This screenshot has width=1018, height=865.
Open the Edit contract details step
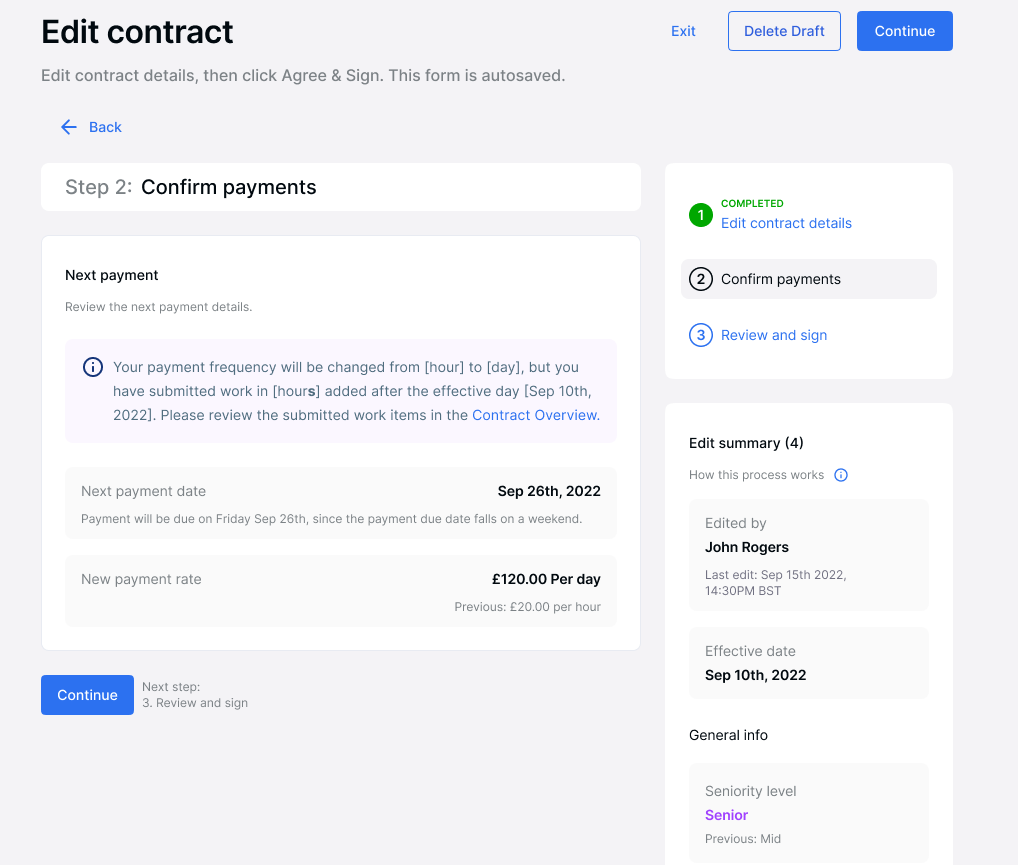pos(786,223)
